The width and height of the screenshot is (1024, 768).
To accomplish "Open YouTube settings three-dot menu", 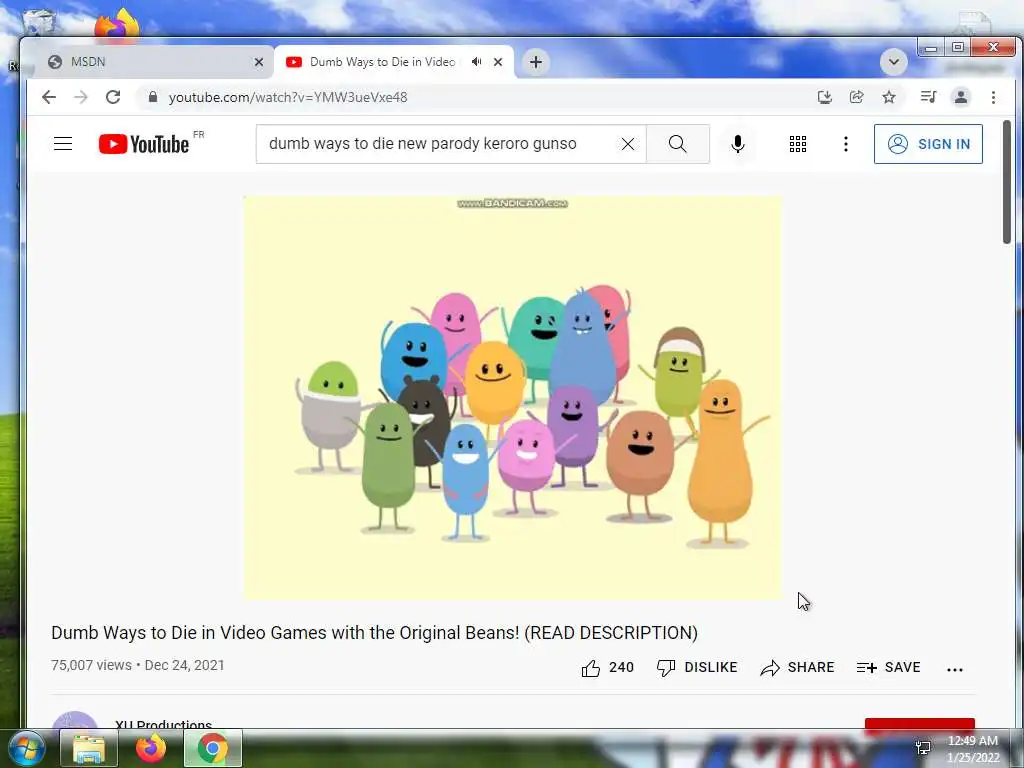I will coord(846,144).
